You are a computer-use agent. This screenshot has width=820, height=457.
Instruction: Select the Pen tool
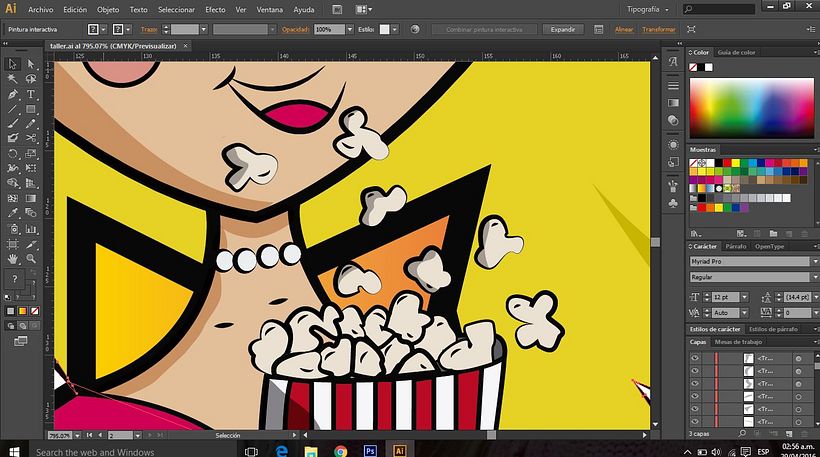pos(13,94)
